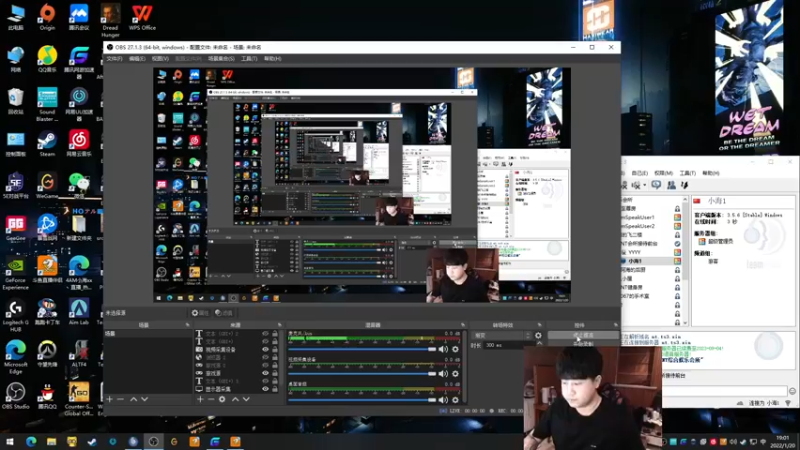Image resolution: width=800 pixels, height=450 pixels.
Task: Toggle visibility of 文本 (GDI+) 2 source
Action: click(x=265, y=334)
